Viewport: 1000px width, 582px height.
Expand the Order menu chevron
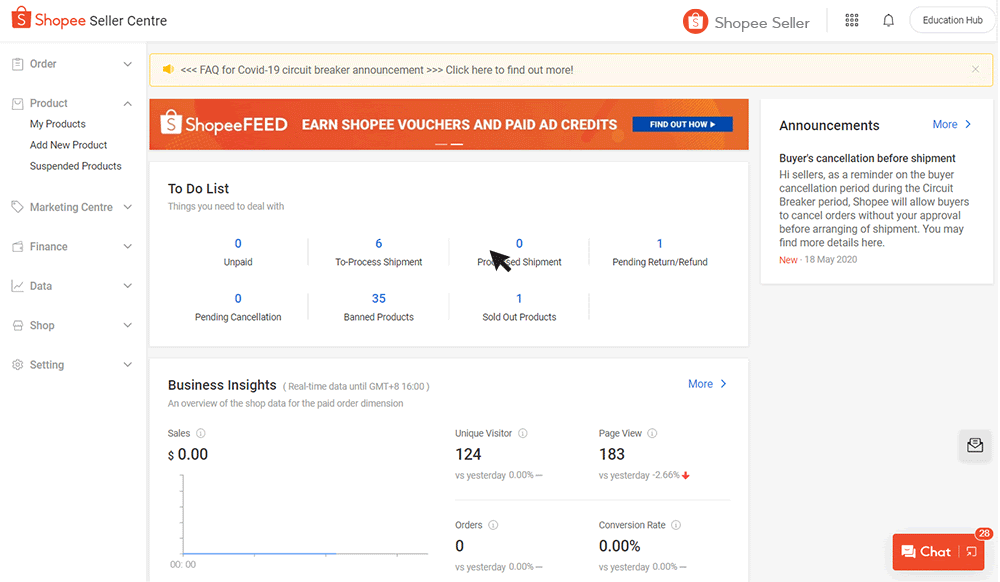pyautogui.click(x=128, y=64)
